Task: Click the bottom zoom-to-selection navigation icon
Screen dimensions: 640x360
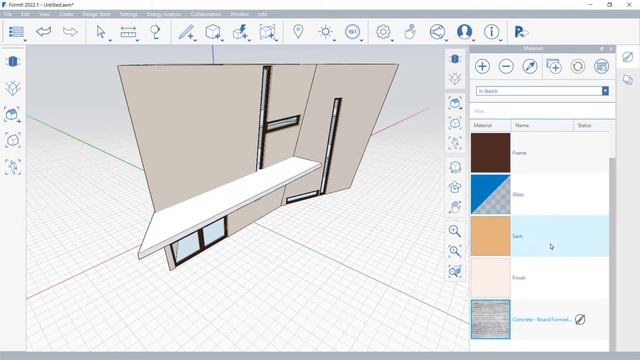Action: [x=455, y=271]
